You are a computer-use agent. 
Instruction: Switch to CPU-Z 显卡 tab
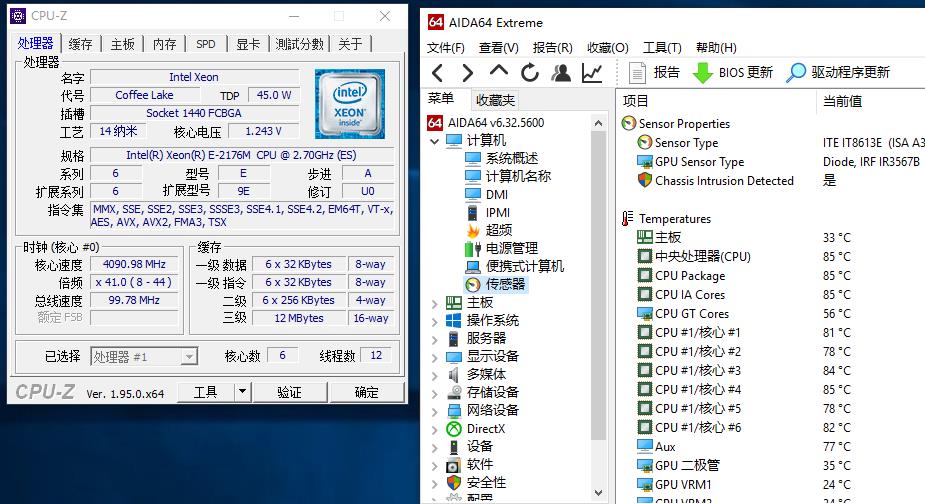click(248, 44)
